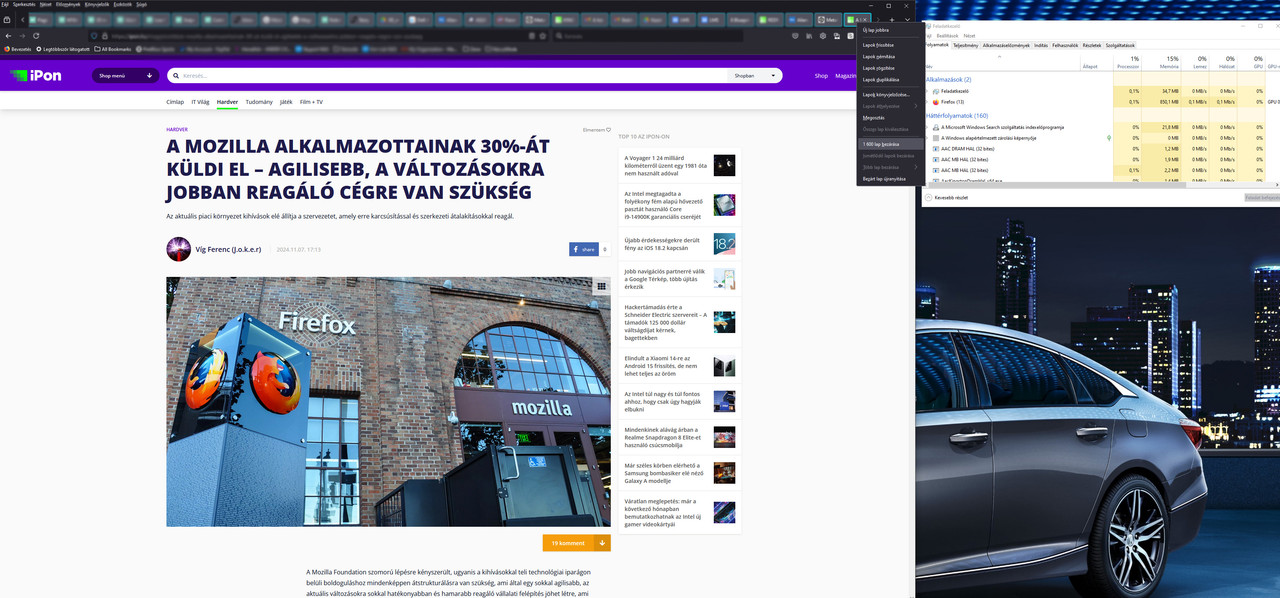Screen dimensions: 1280x598
Task: Expand Windows alapértelmezett zárolási képernyője row
Action: point(927,138)
